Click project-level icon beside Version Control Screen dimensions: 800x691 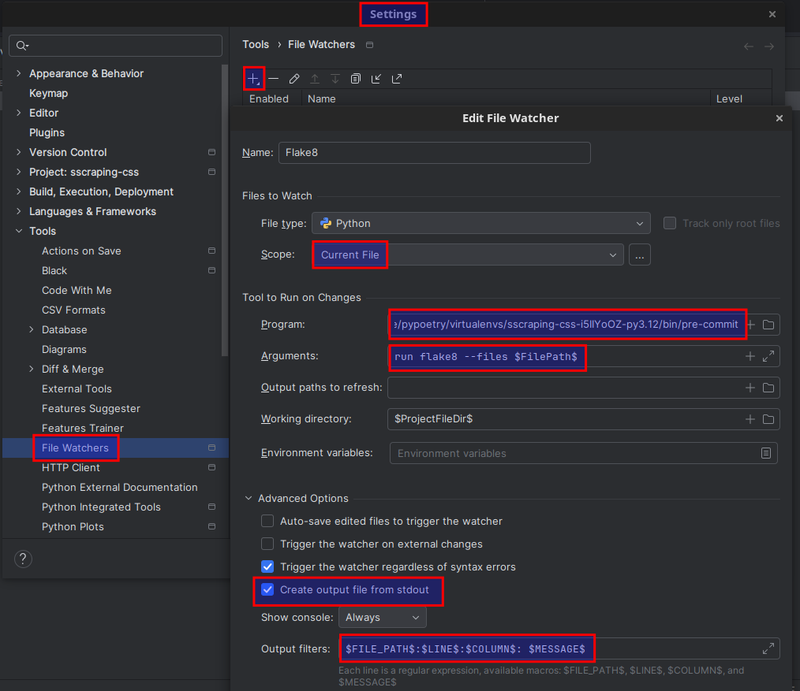[212, 152]
